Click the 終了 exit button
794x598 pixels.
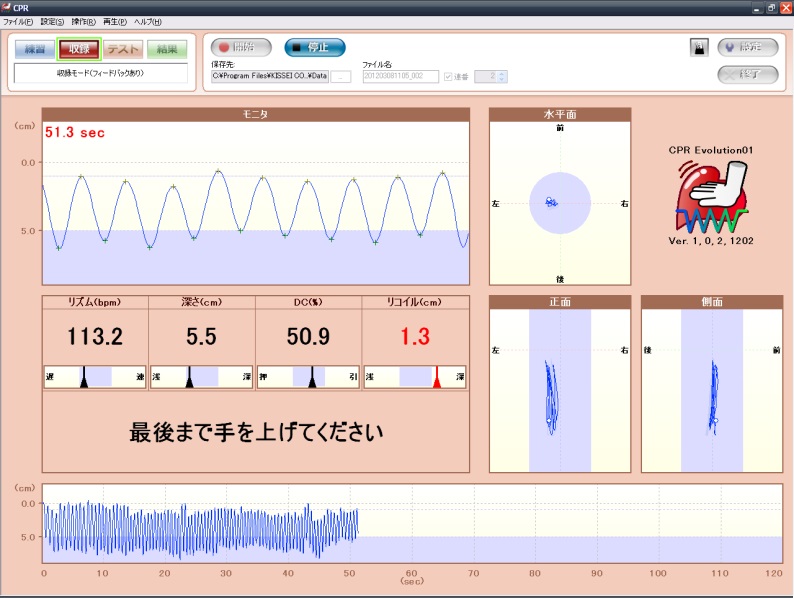748,73
